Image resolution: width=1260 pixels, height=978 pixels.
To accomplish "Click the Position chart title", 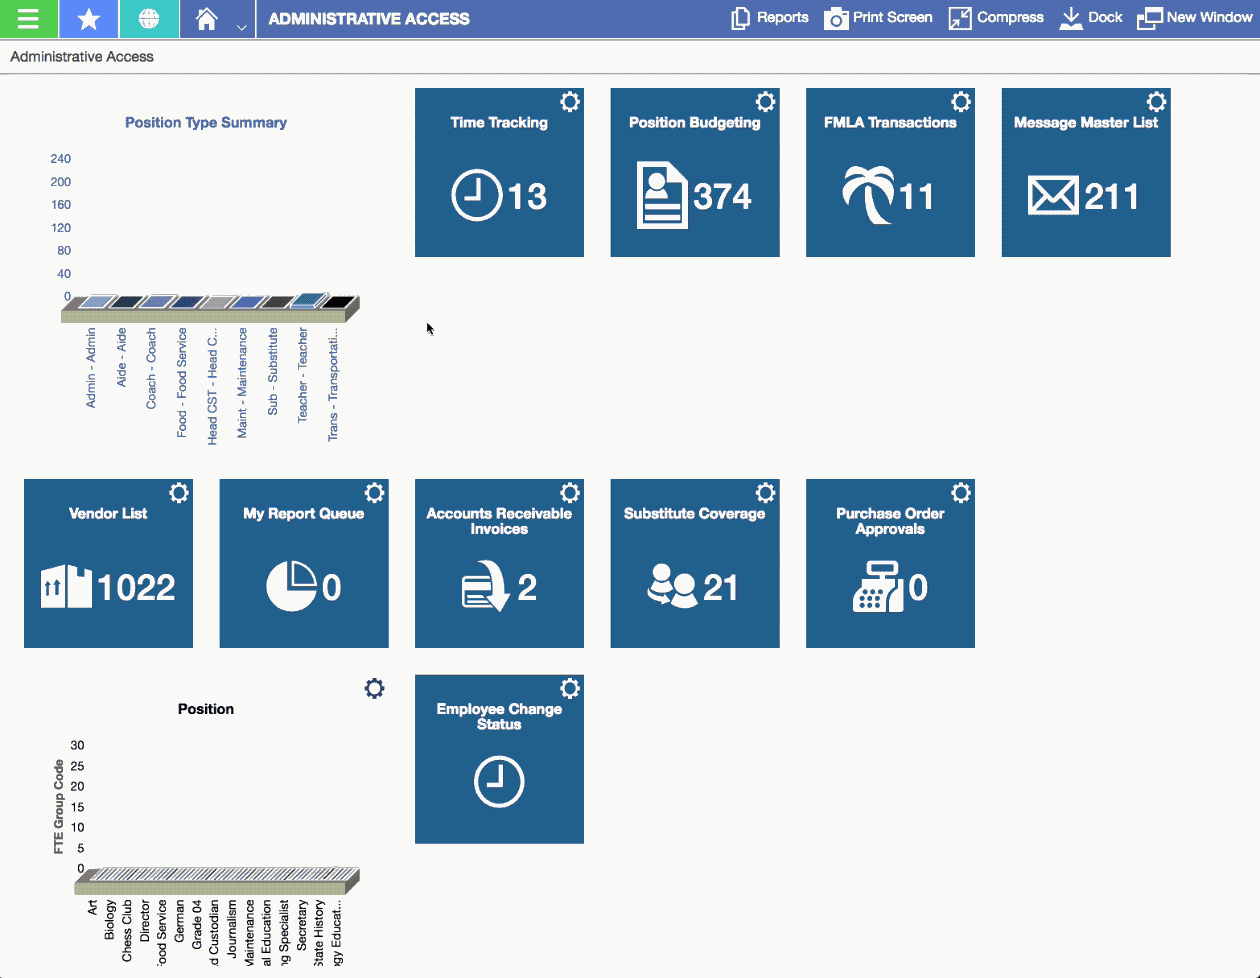I will point(206,709).
